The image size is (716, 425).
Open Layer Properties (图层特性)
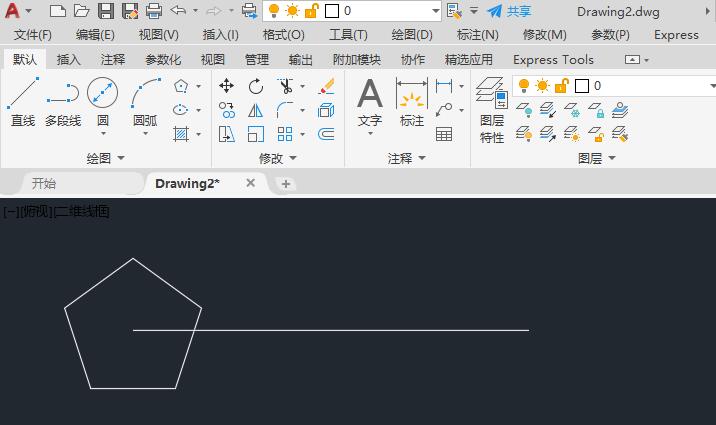pos(492,110)
